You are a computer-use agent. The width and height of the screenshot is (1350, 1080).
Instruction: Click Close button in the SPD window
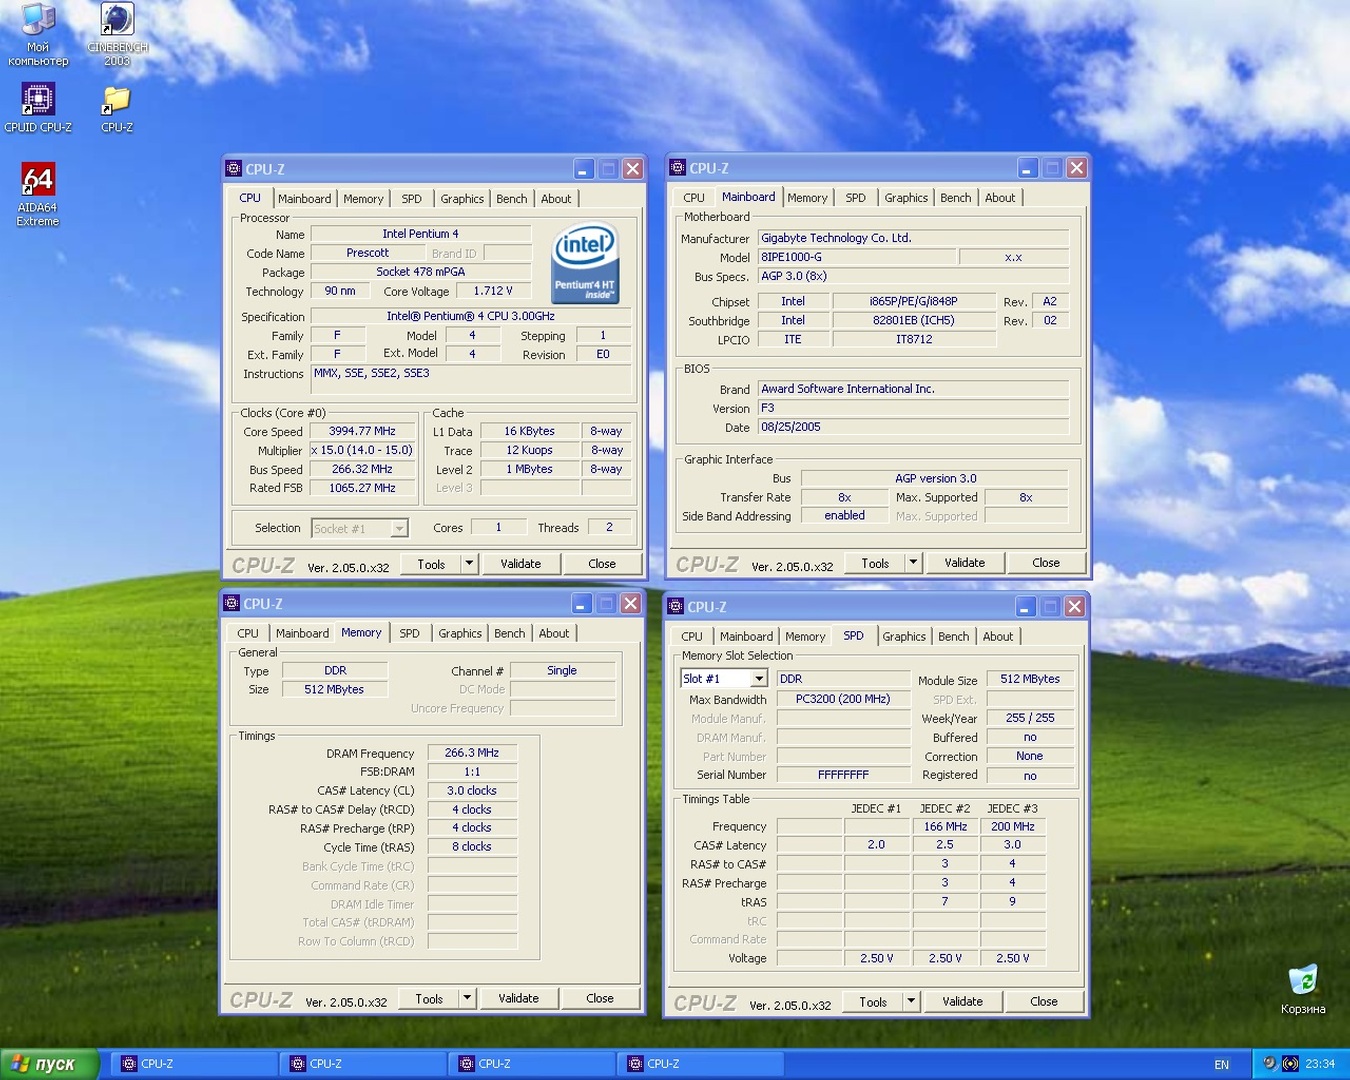point(1044,1001)
